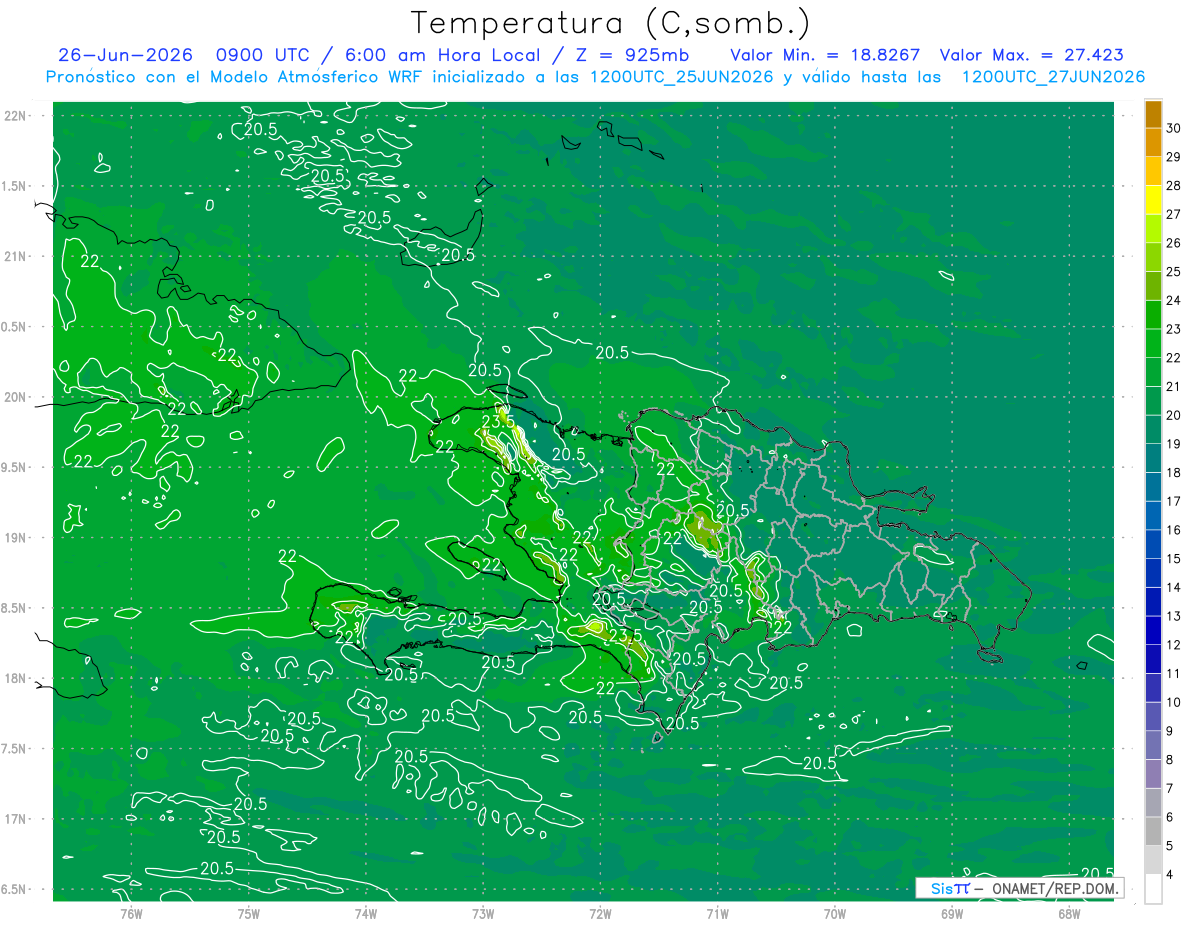
Task: Click the 'Valor Min. = 18.8267' reading
Action: tap(825, 55)
